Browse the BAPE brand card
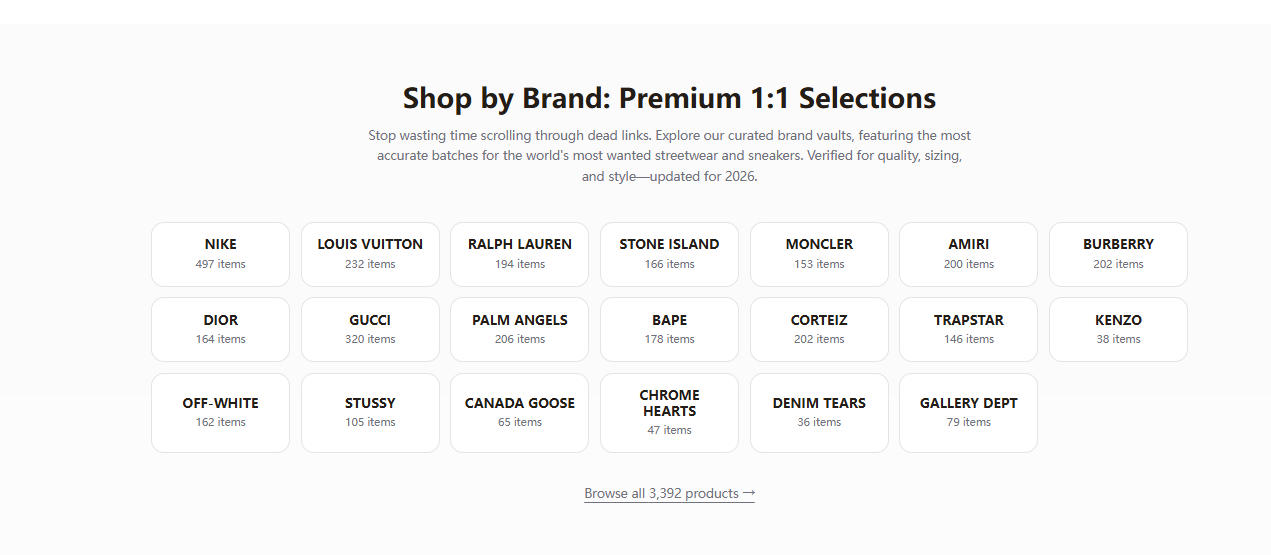 [669, 329]
